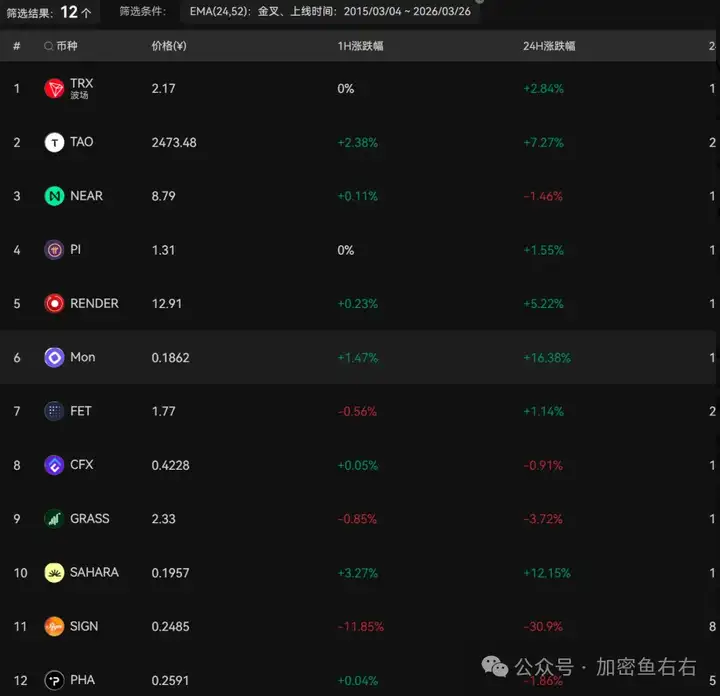Open the PHA coin name
720x696 pixels.
click(83, 680)
